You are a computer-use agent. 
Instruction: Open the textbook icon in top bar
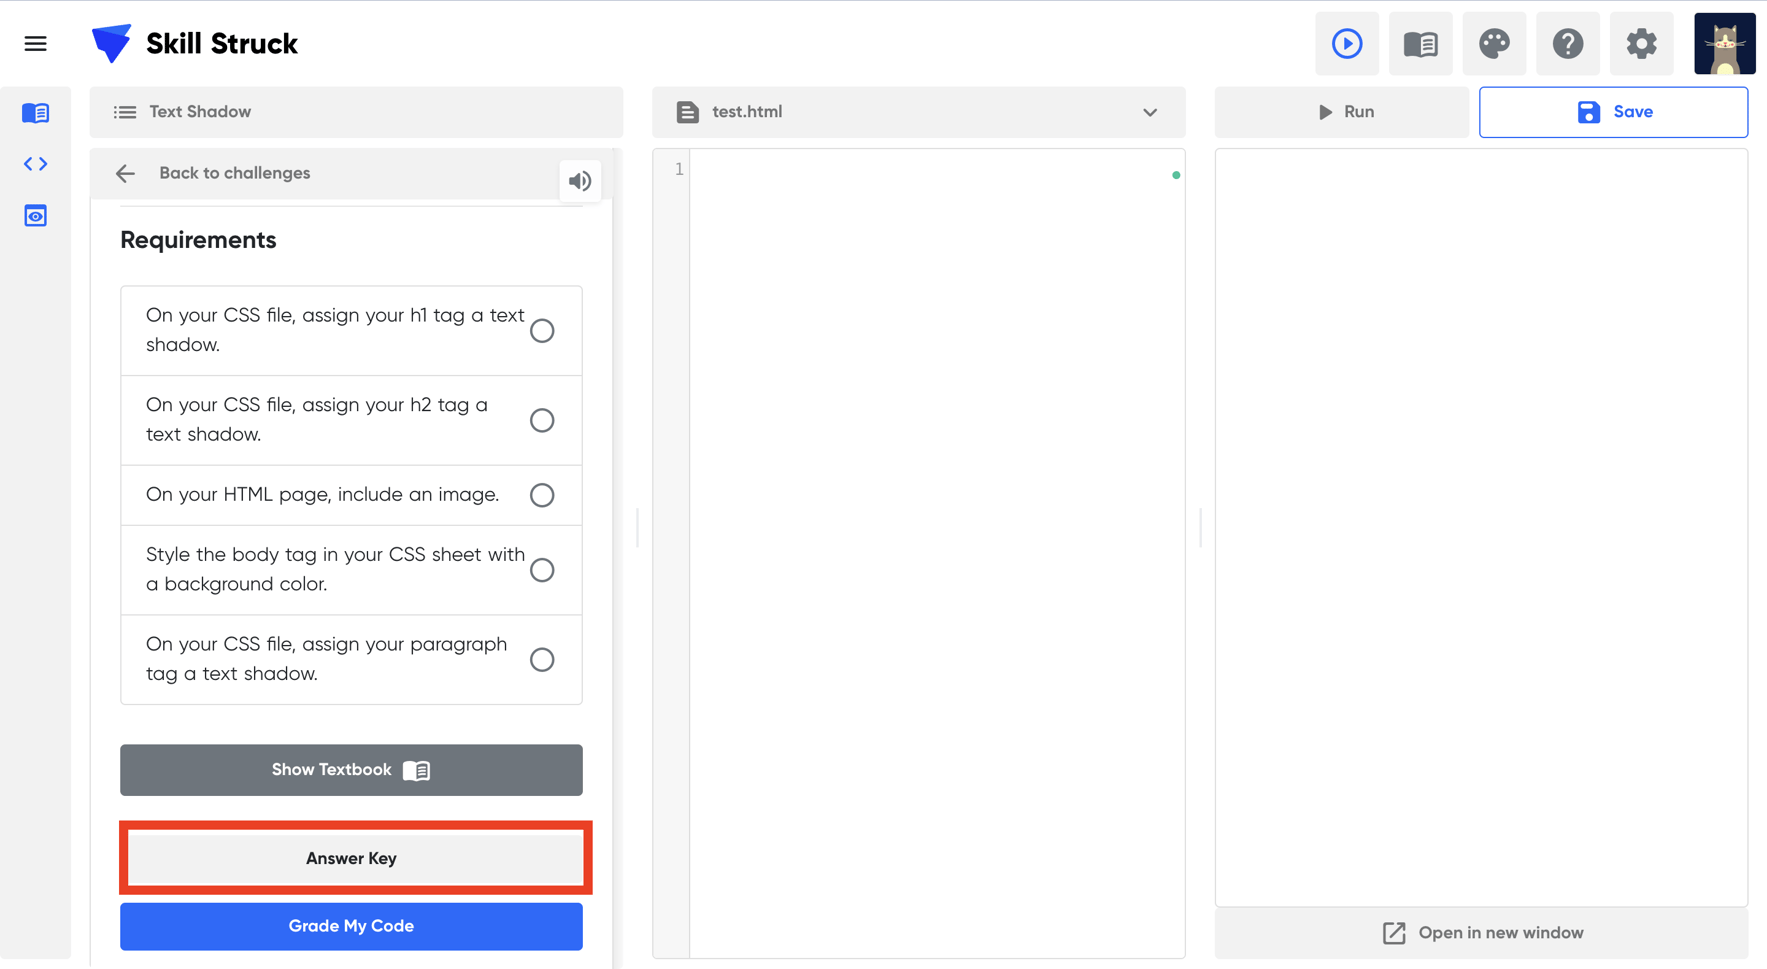coord(1420,44)
